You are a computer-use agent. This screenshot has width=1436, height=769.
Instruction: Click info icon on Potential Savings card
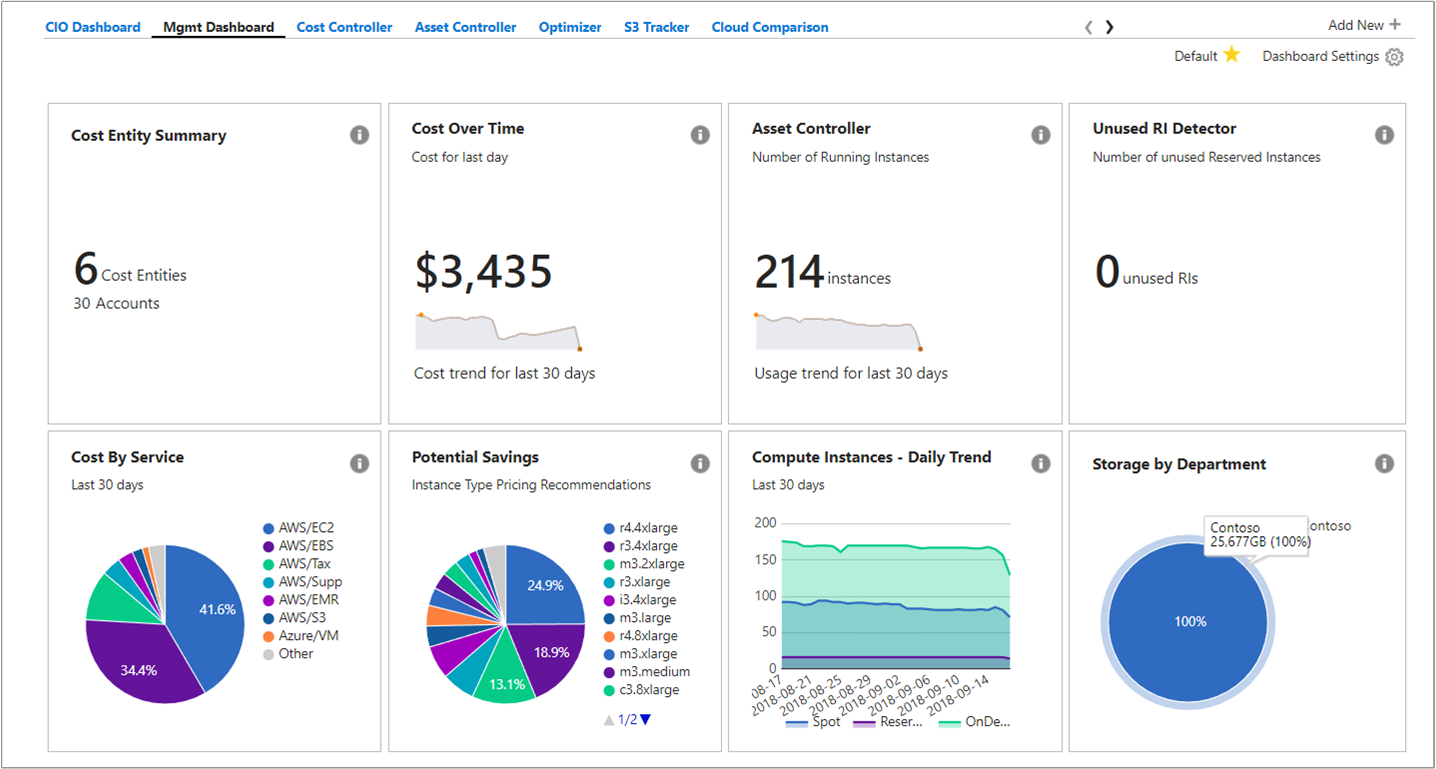[700, 463]
